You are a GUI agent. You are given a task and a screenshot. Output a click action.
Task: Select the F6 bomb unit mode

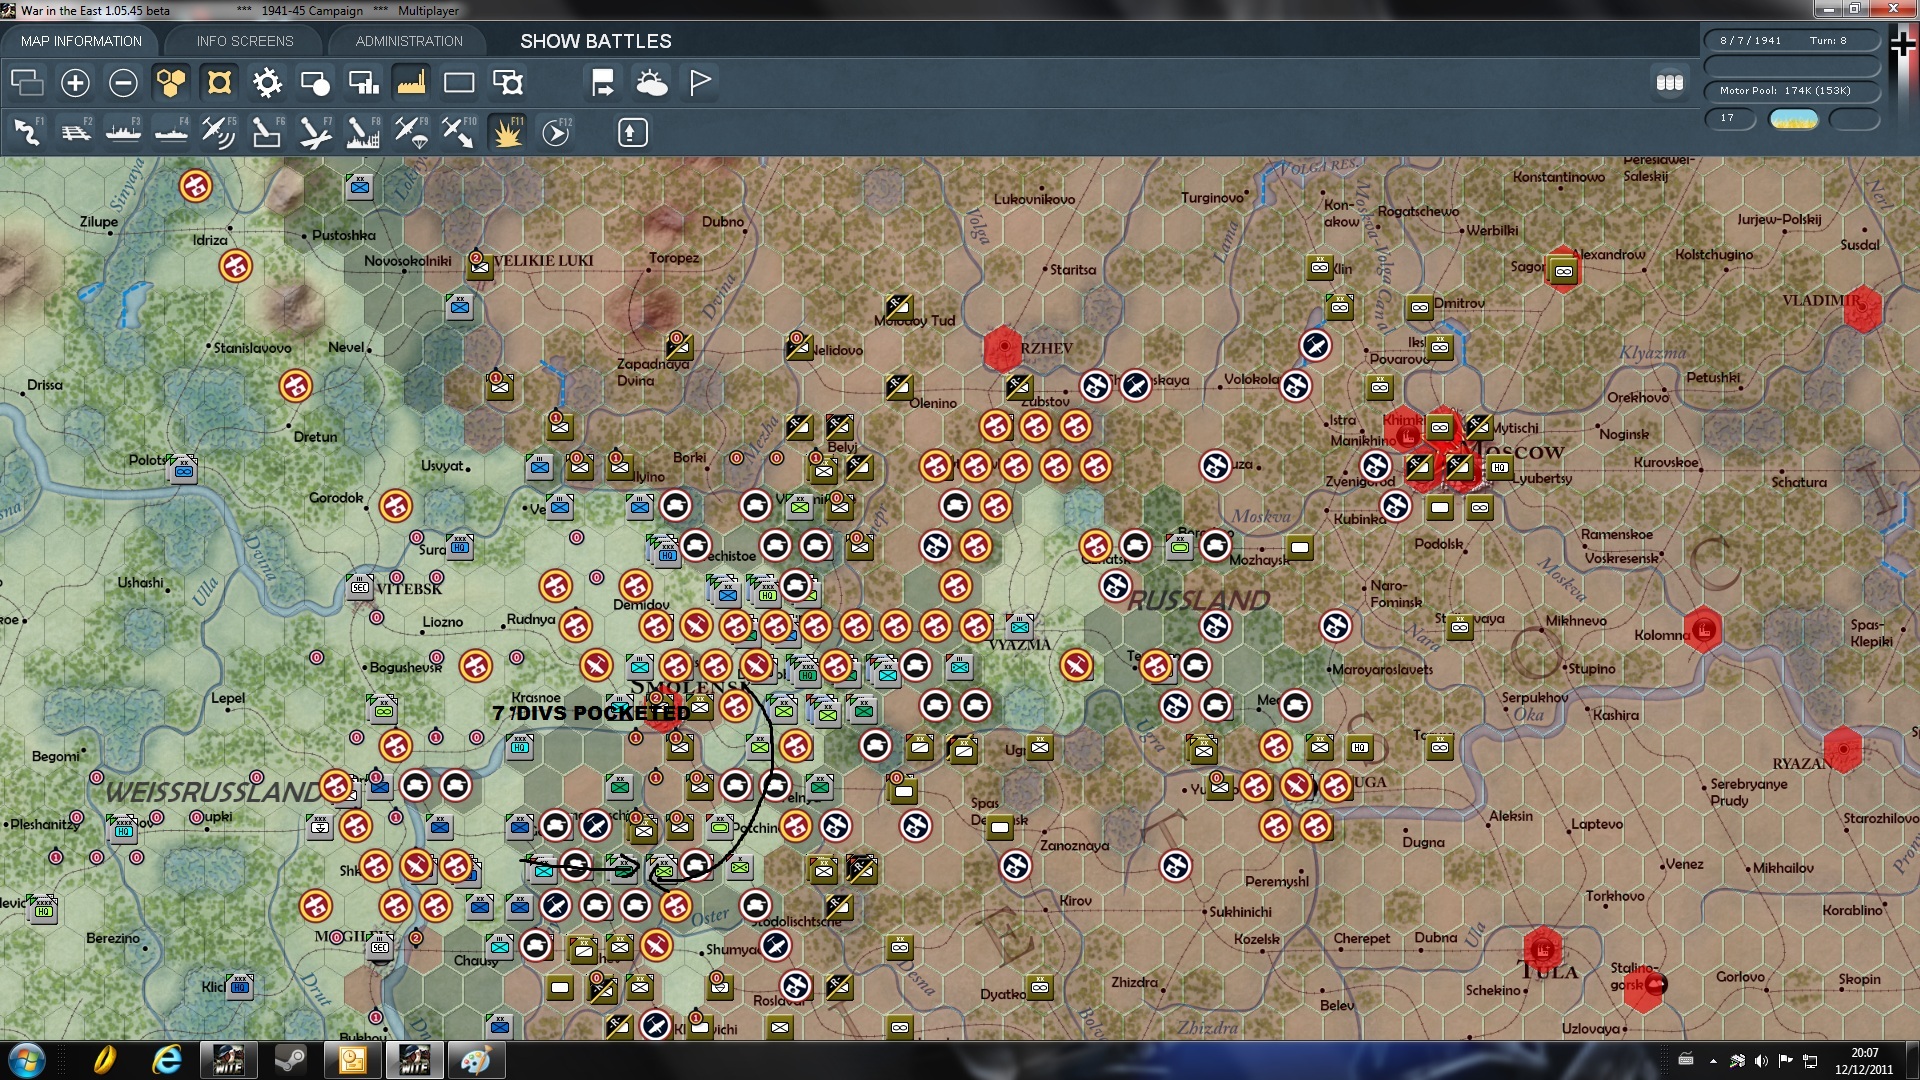[267, 132]
